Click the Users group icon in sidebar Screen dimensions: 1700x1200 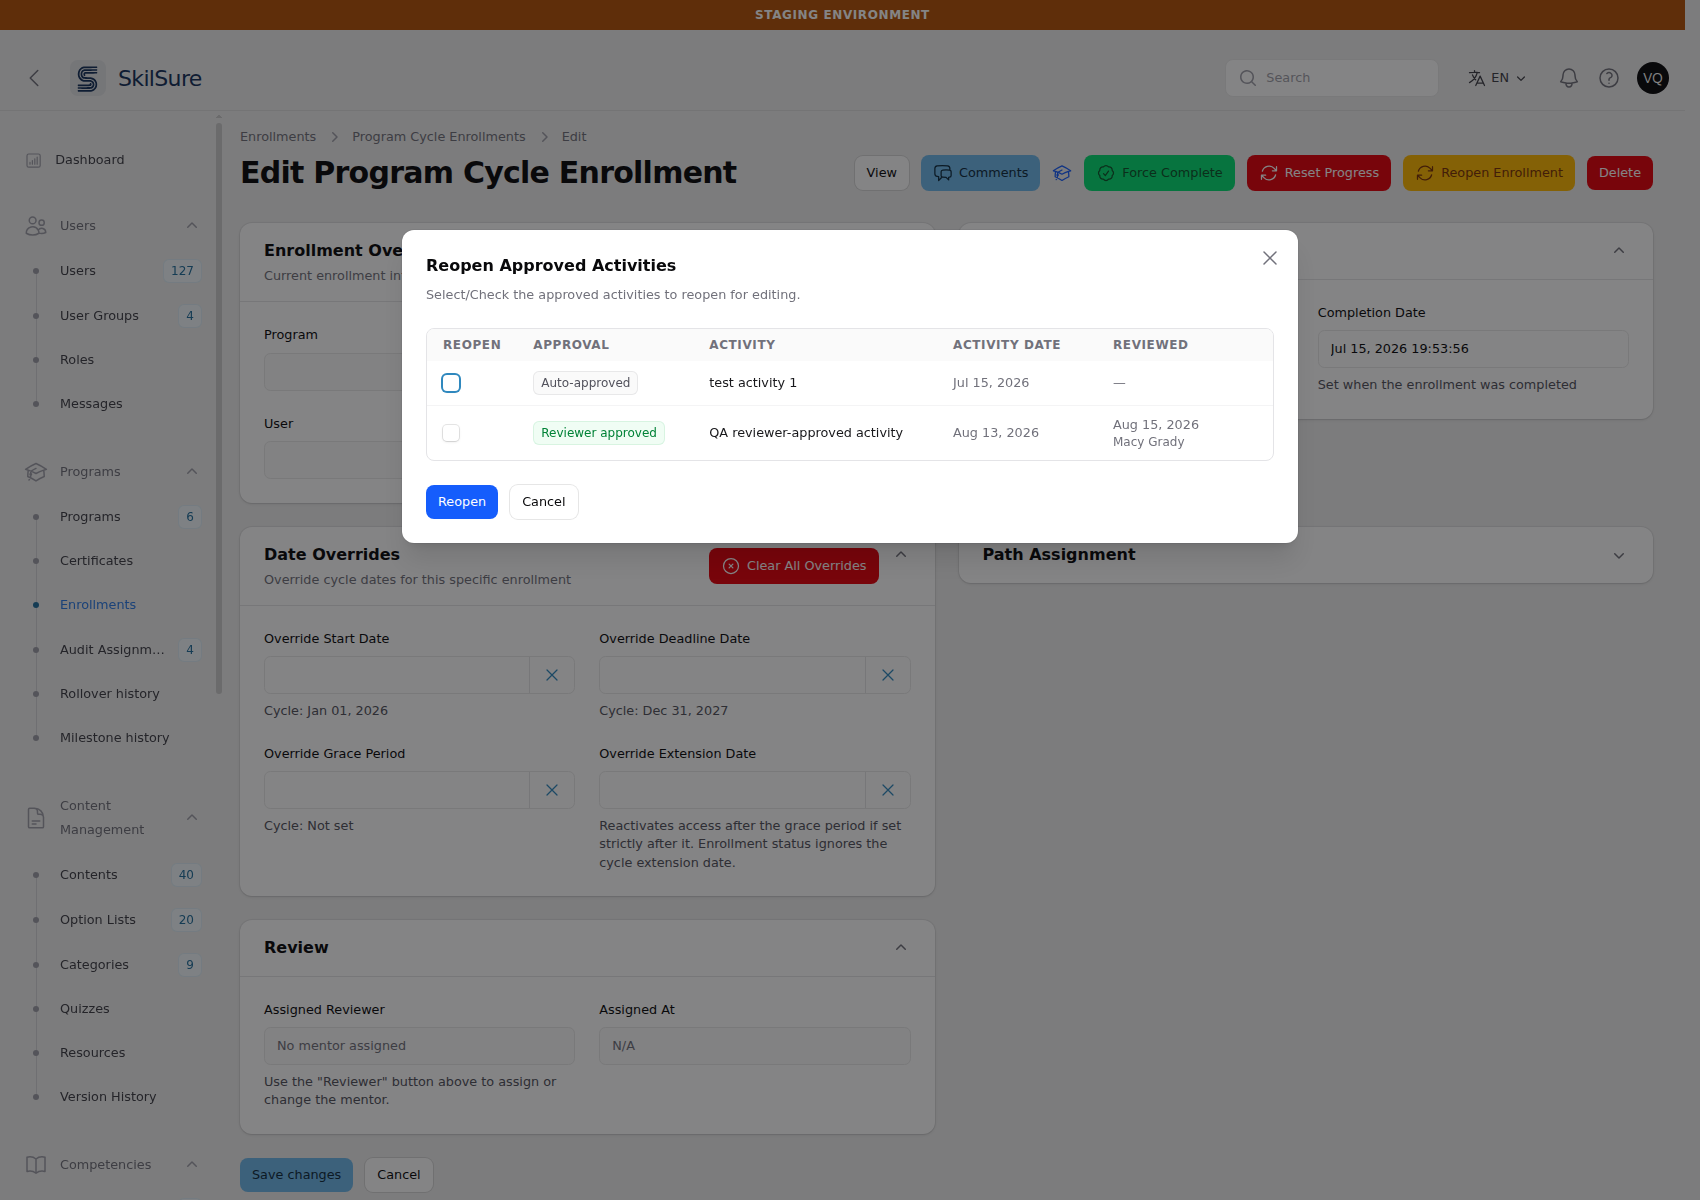[36, 226]
